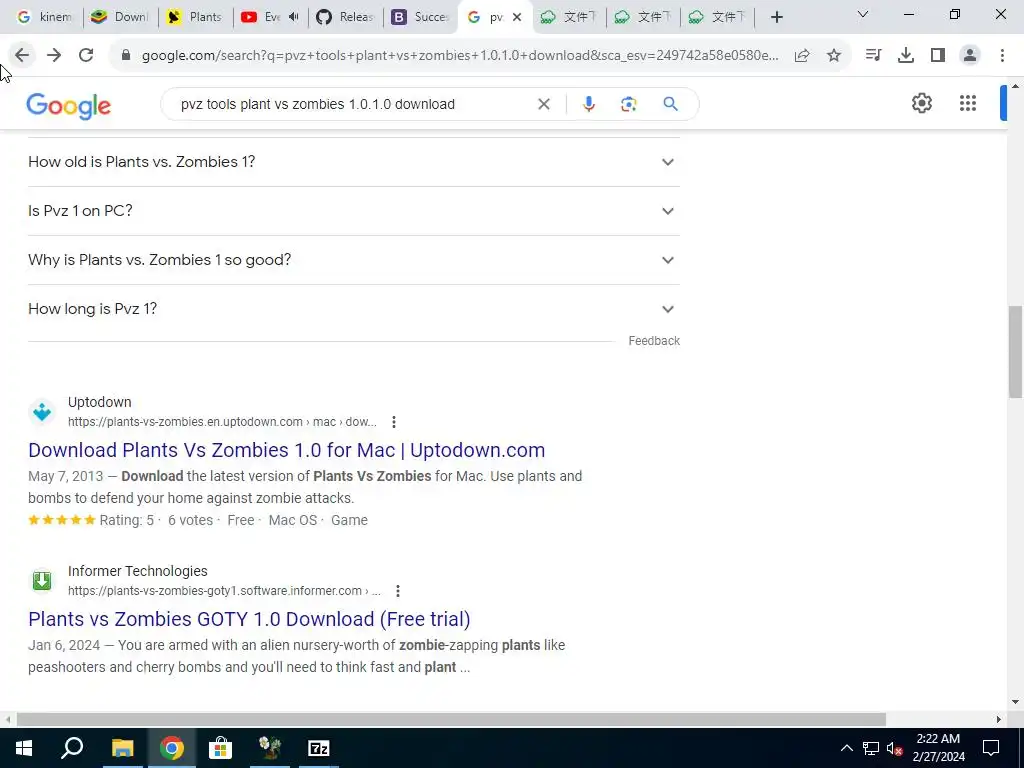Screen dimensions: 1024x768
Task: Open Chrome three-dot menu
Action: (x=1002, y=56)
